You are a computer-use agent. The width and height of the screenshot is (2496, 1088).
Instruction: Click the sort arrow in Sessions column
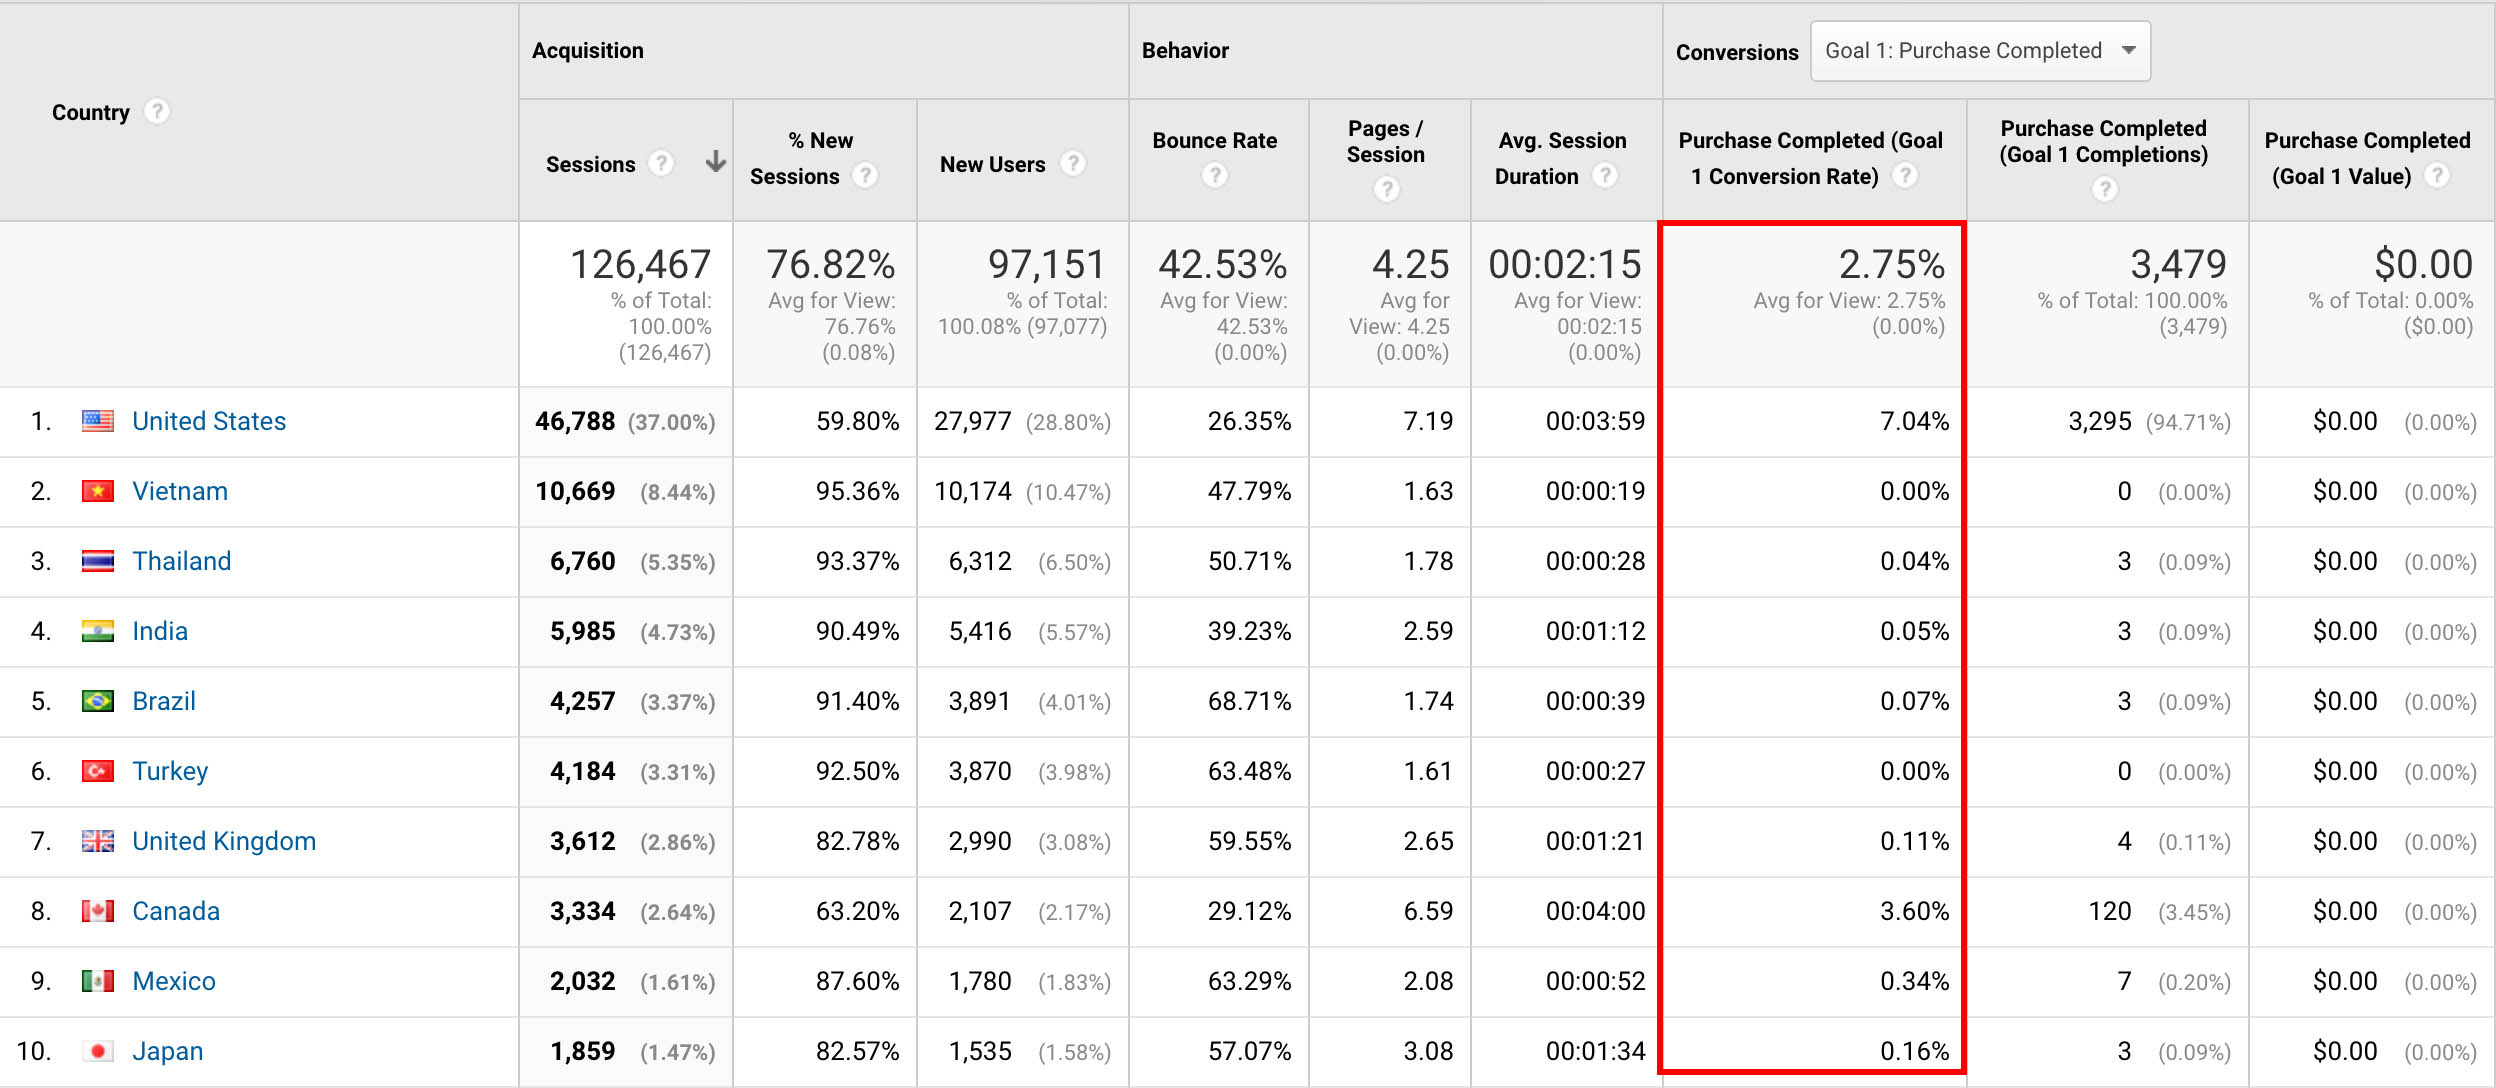pyautogui.click(x=715, y=161)
